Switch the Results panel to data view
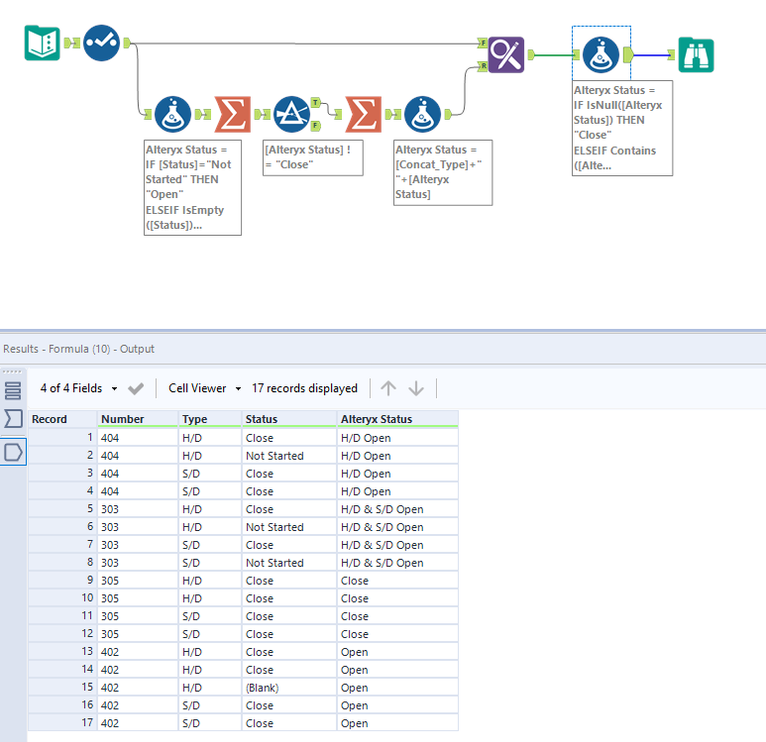The image size is (766, 742). coord(13,452)
